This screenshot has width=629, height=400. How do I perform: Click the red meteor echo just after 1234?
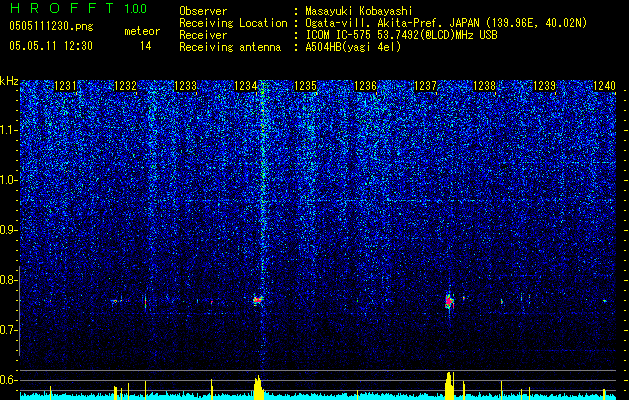coord(258,300)
